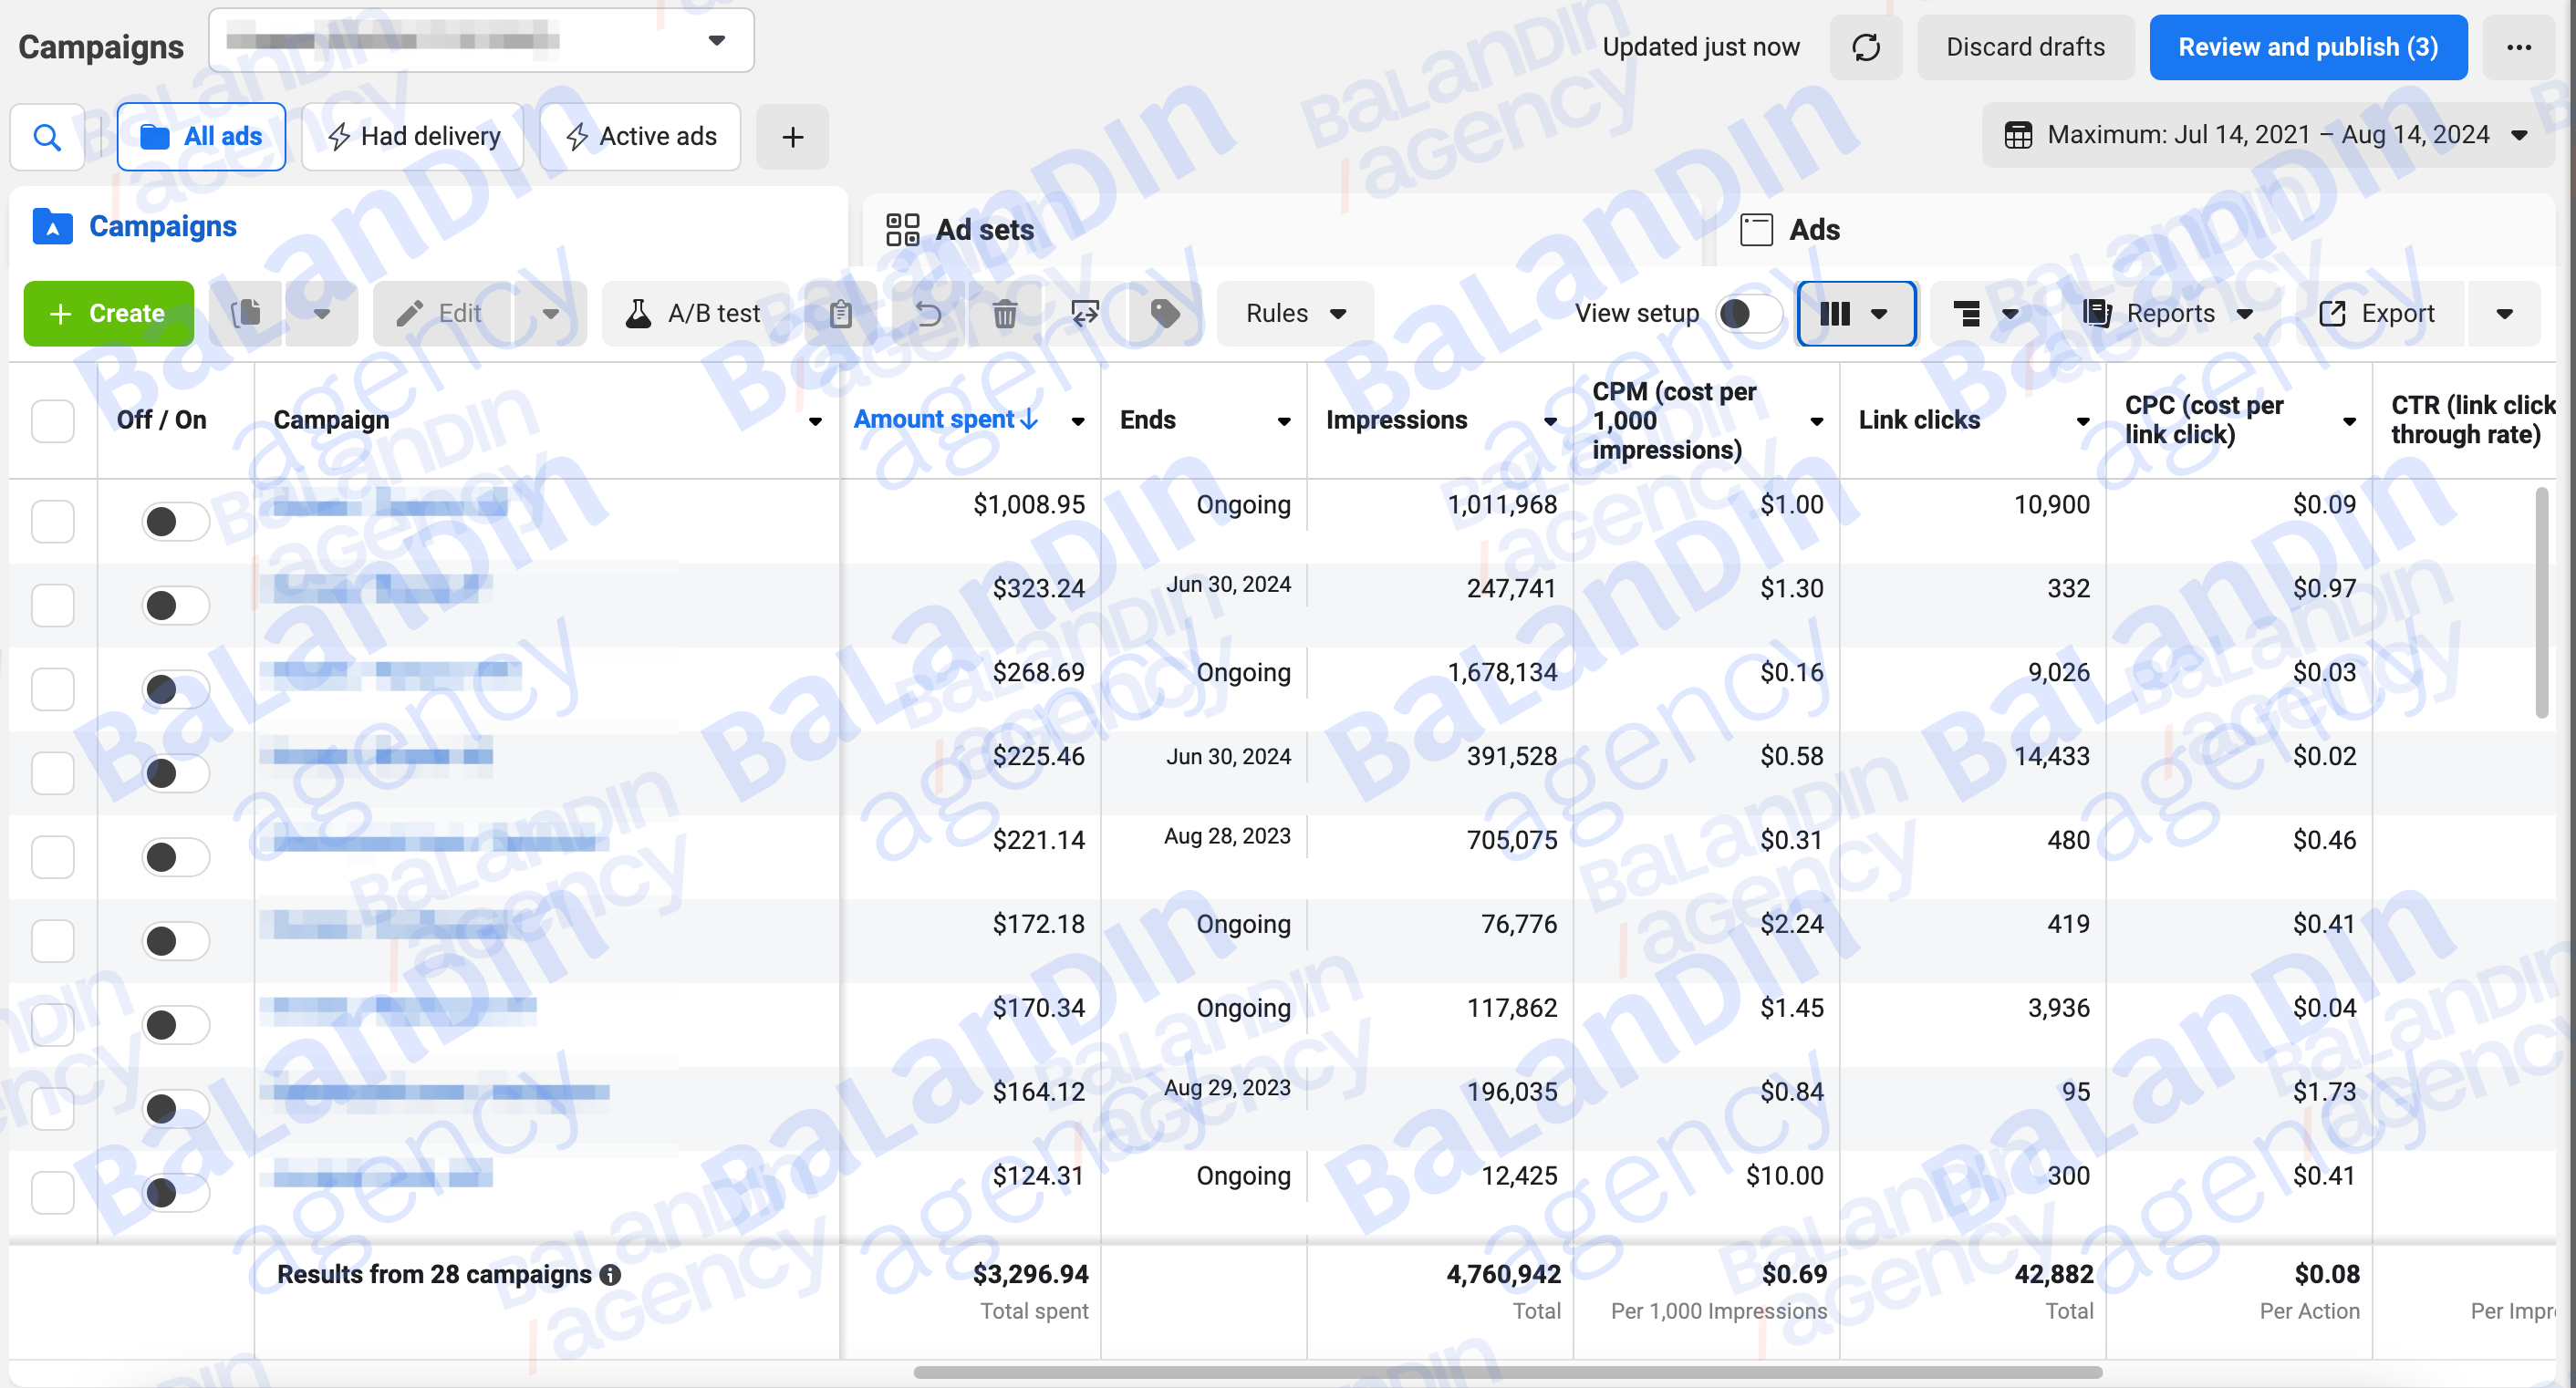The image size is (2576, 1388).
Task: Sort by the Link clicks column header
Action: click(x=1919, y=420)
